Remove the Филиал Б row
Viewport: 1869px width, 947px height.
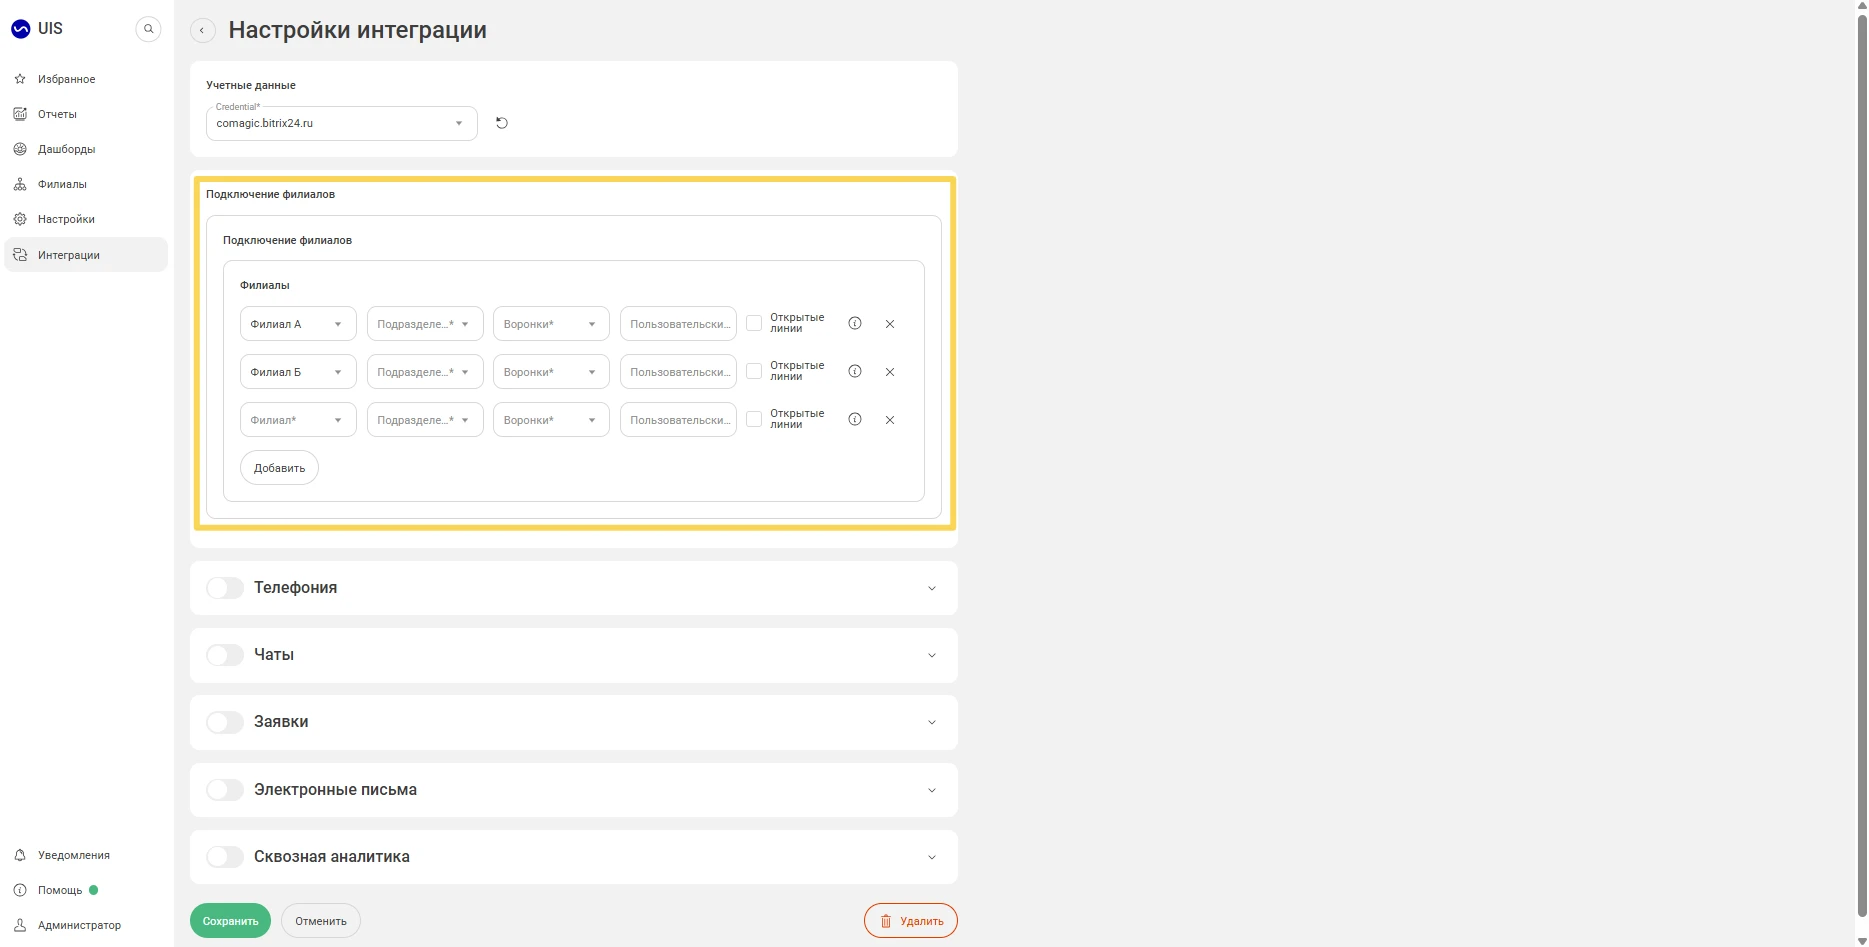coord(890,372)
